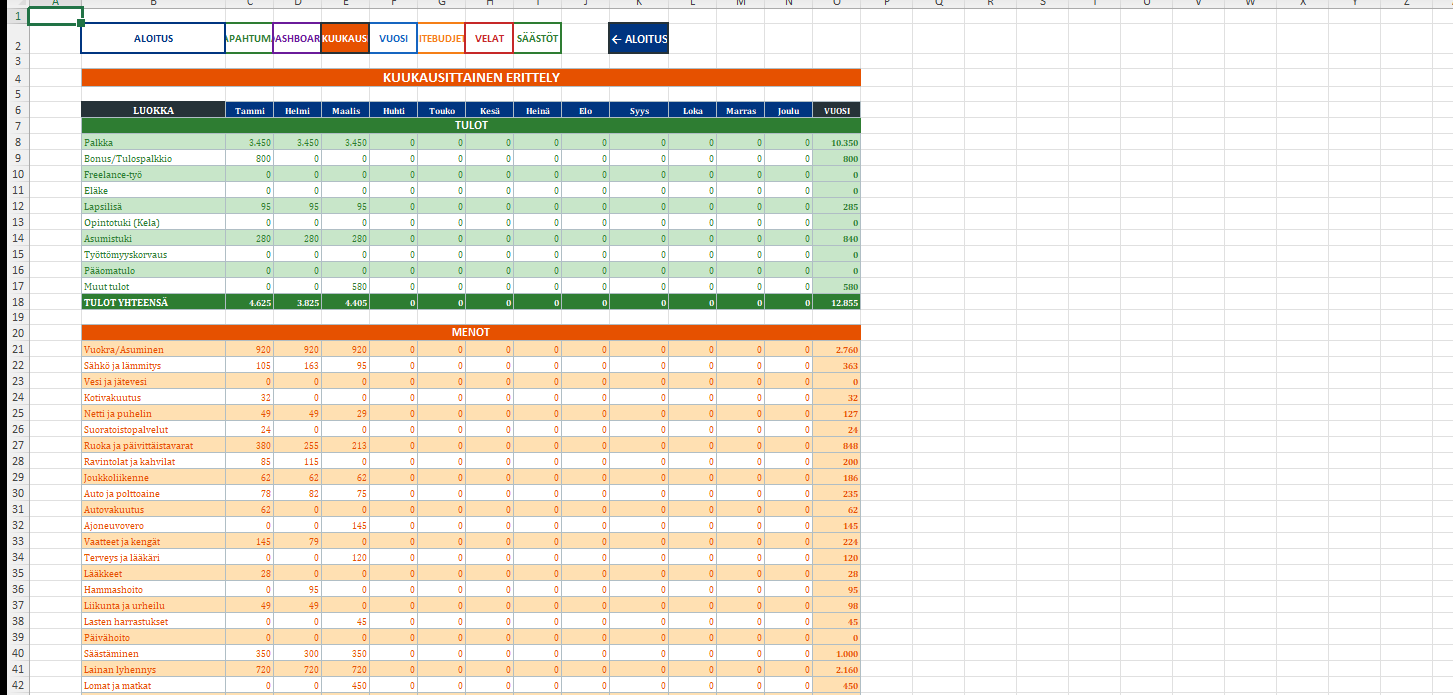Image resolution: width=1453 pixels, height=695 pixels.
Task: Select the orange KUUKAUSI navigation button
Action: [345, 38]
